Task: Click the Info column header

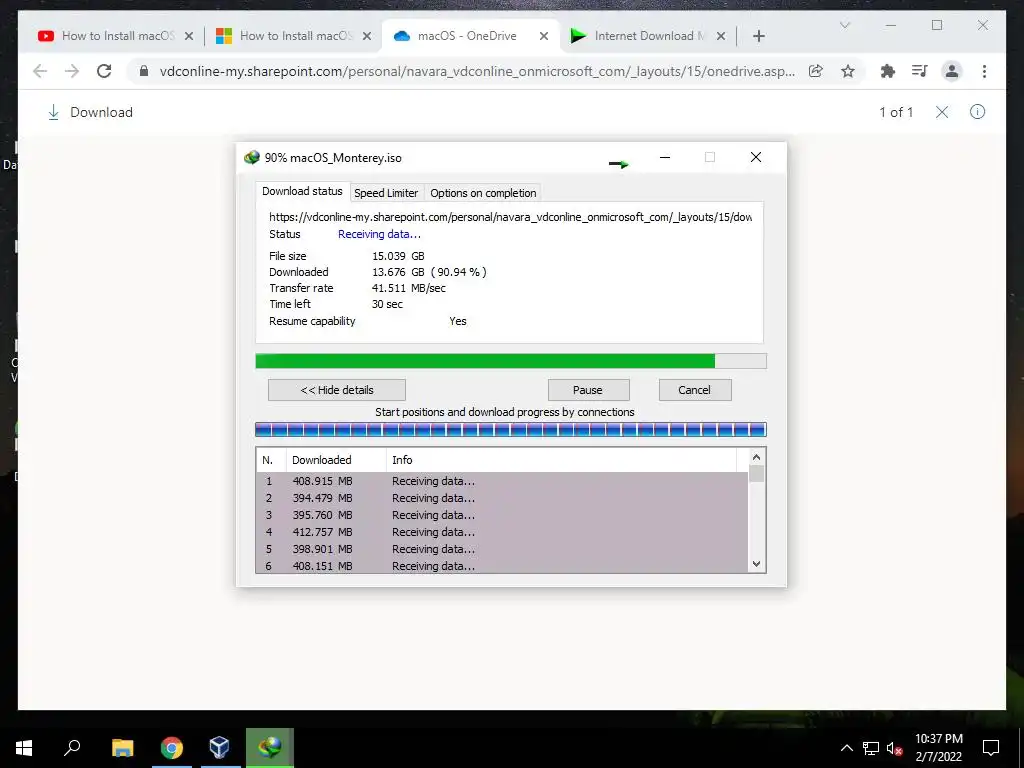Action: point(561,460)
